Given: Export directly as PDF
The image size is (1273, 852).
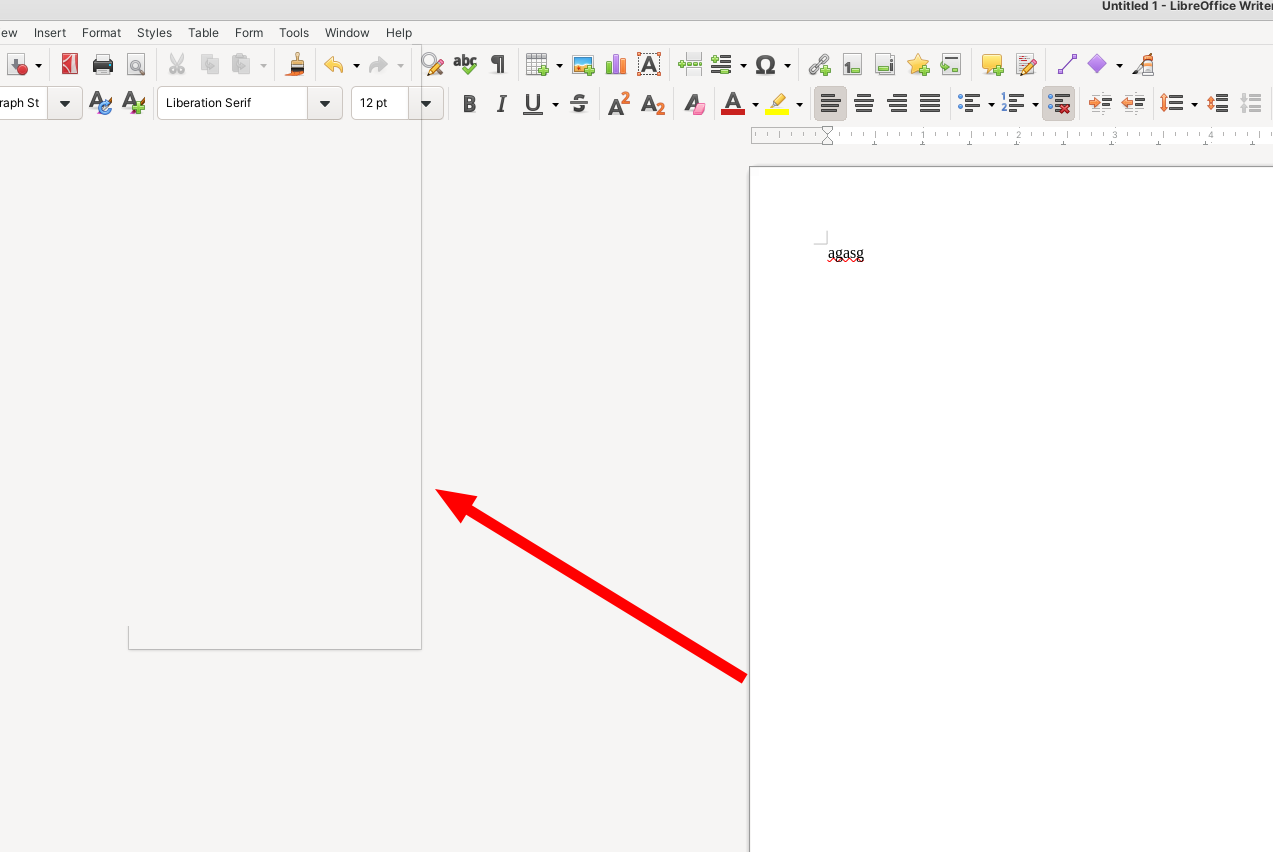Looking at the screenshot, I should click(x=69, y=65).
